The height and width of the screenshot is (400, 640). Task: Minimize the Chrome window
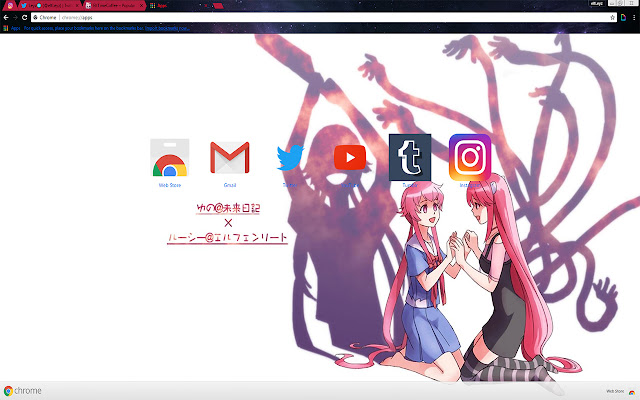tap(612, 3)
